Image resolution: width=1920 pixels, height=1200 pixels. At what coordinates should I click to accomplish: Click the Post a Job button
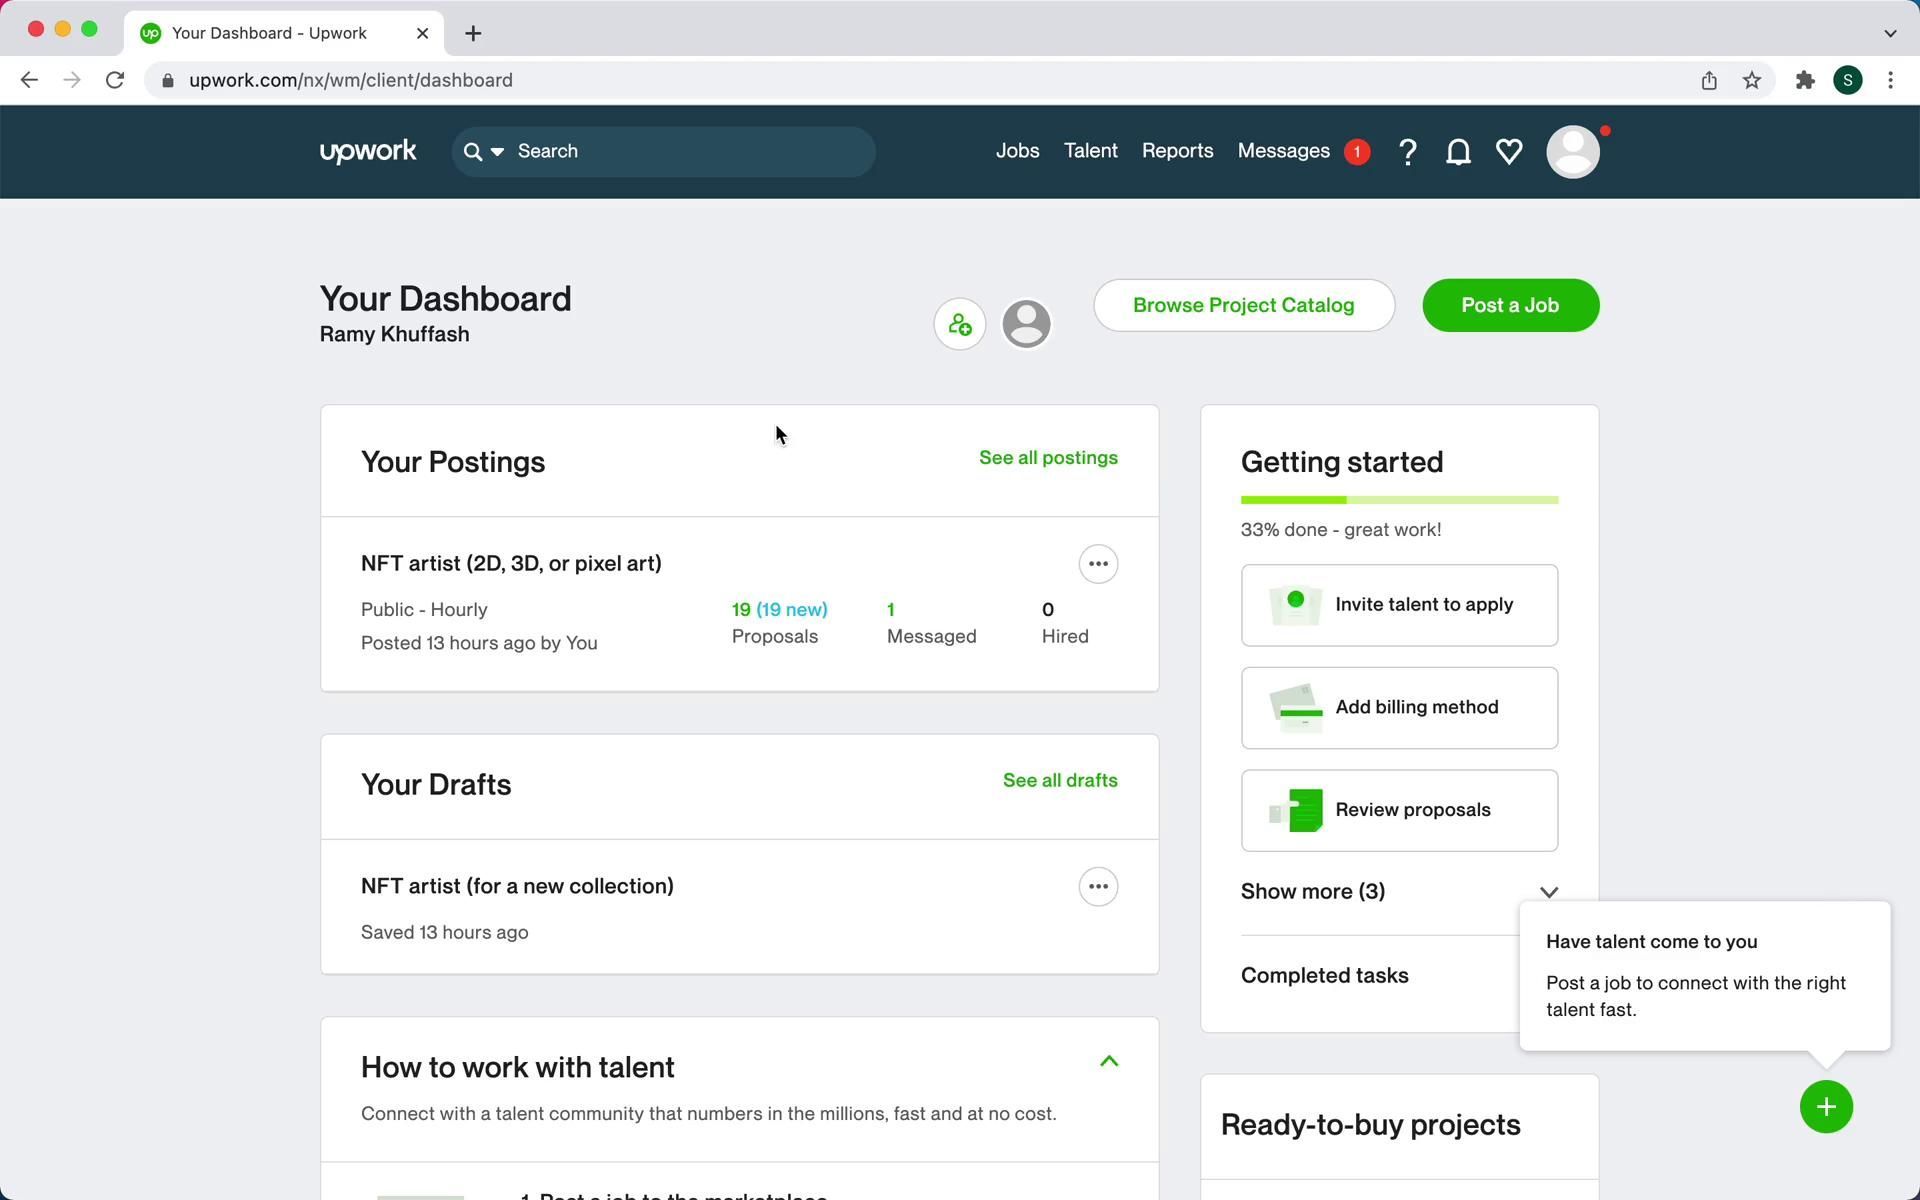tap(1510, 305)
